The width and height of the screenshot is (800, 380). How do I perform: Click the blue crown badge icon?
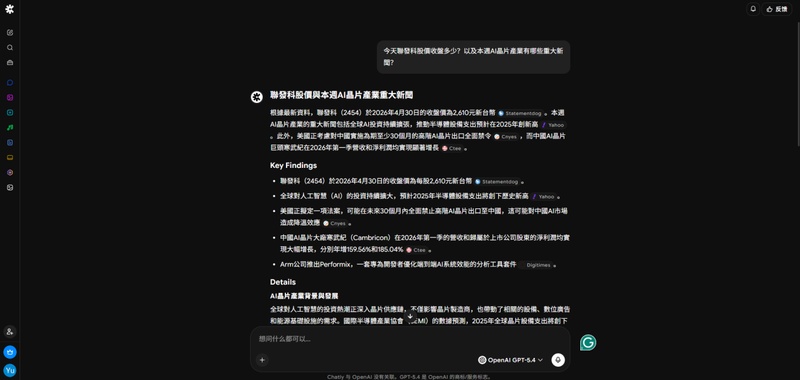[x=10, y=352]
